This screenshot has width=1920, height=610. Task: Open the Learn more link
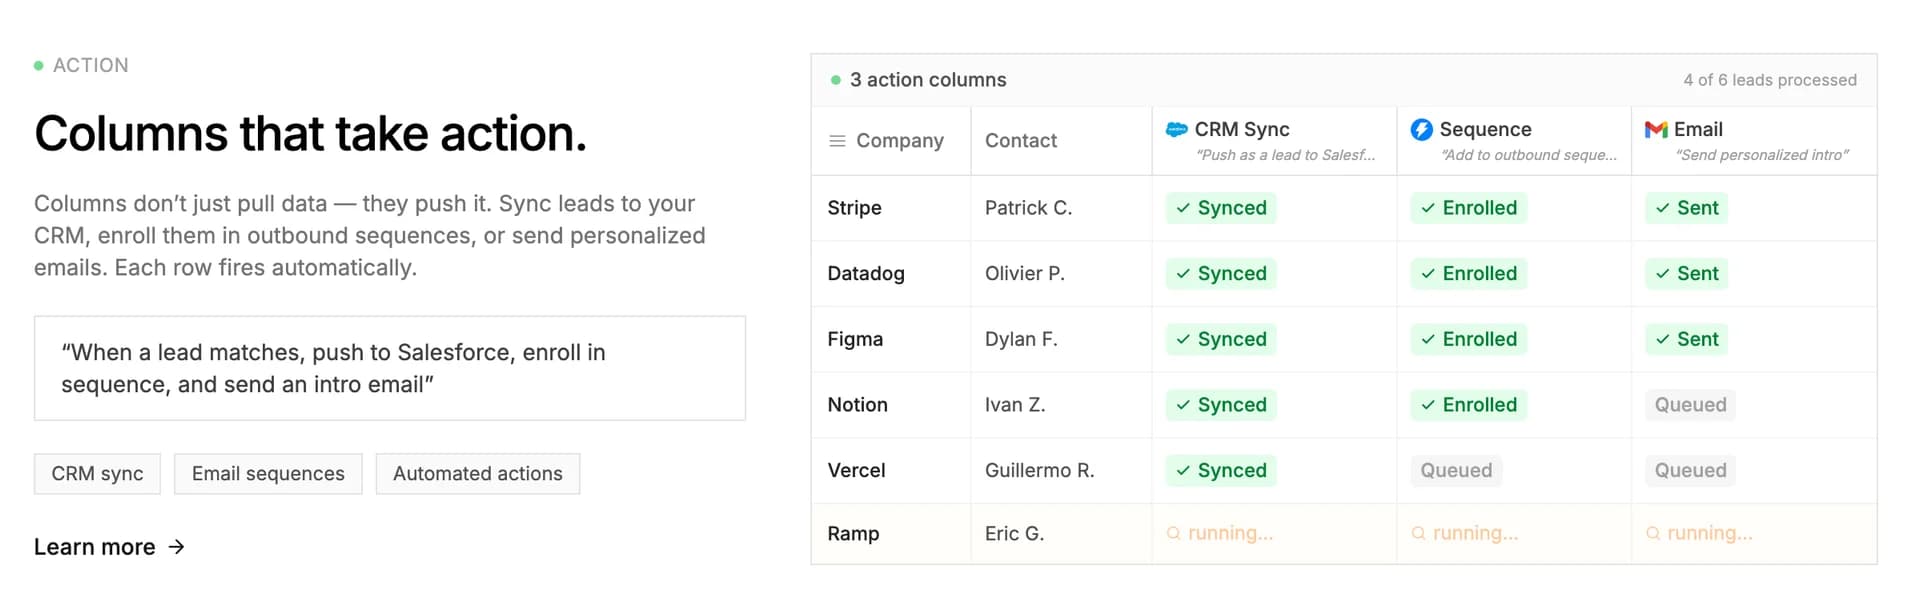click(95, 547)
